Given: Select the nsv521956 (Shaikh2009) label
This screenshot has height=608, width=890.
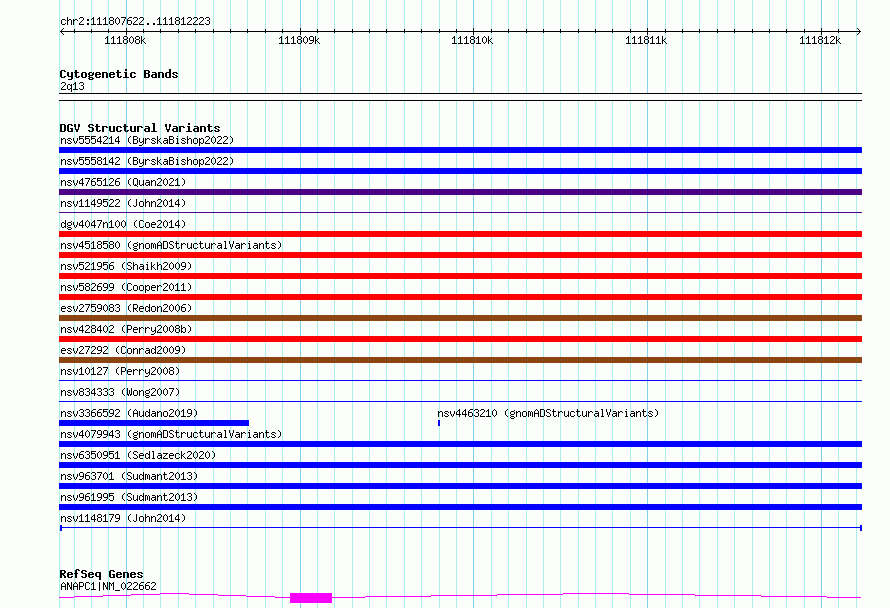Looking at the screenshot, I should (x=126, y=266).
